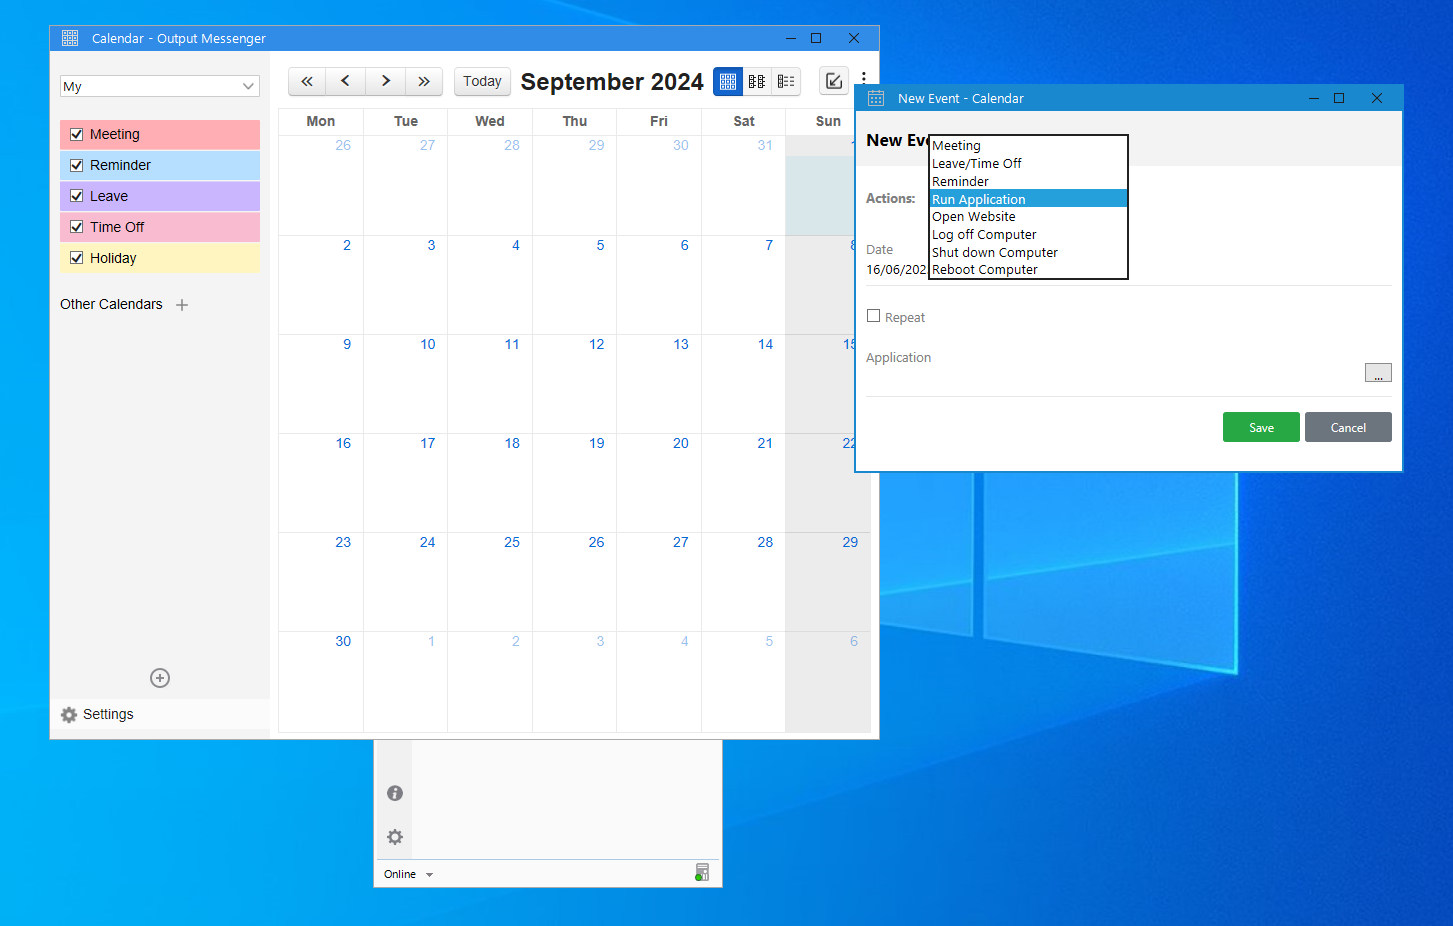Toggle the Meeting calendar checkbox

[x=77, y=134]
